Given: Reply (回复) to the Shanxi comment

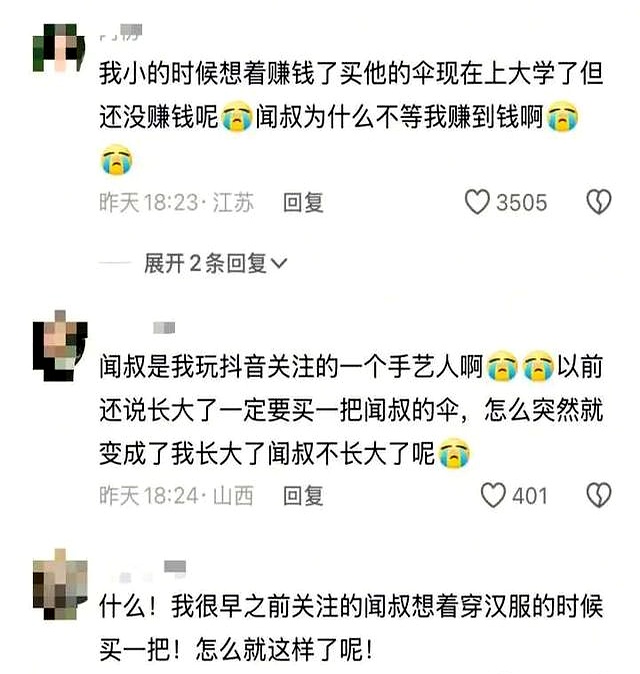Looking at the screenshot, I should coord(303,496).
